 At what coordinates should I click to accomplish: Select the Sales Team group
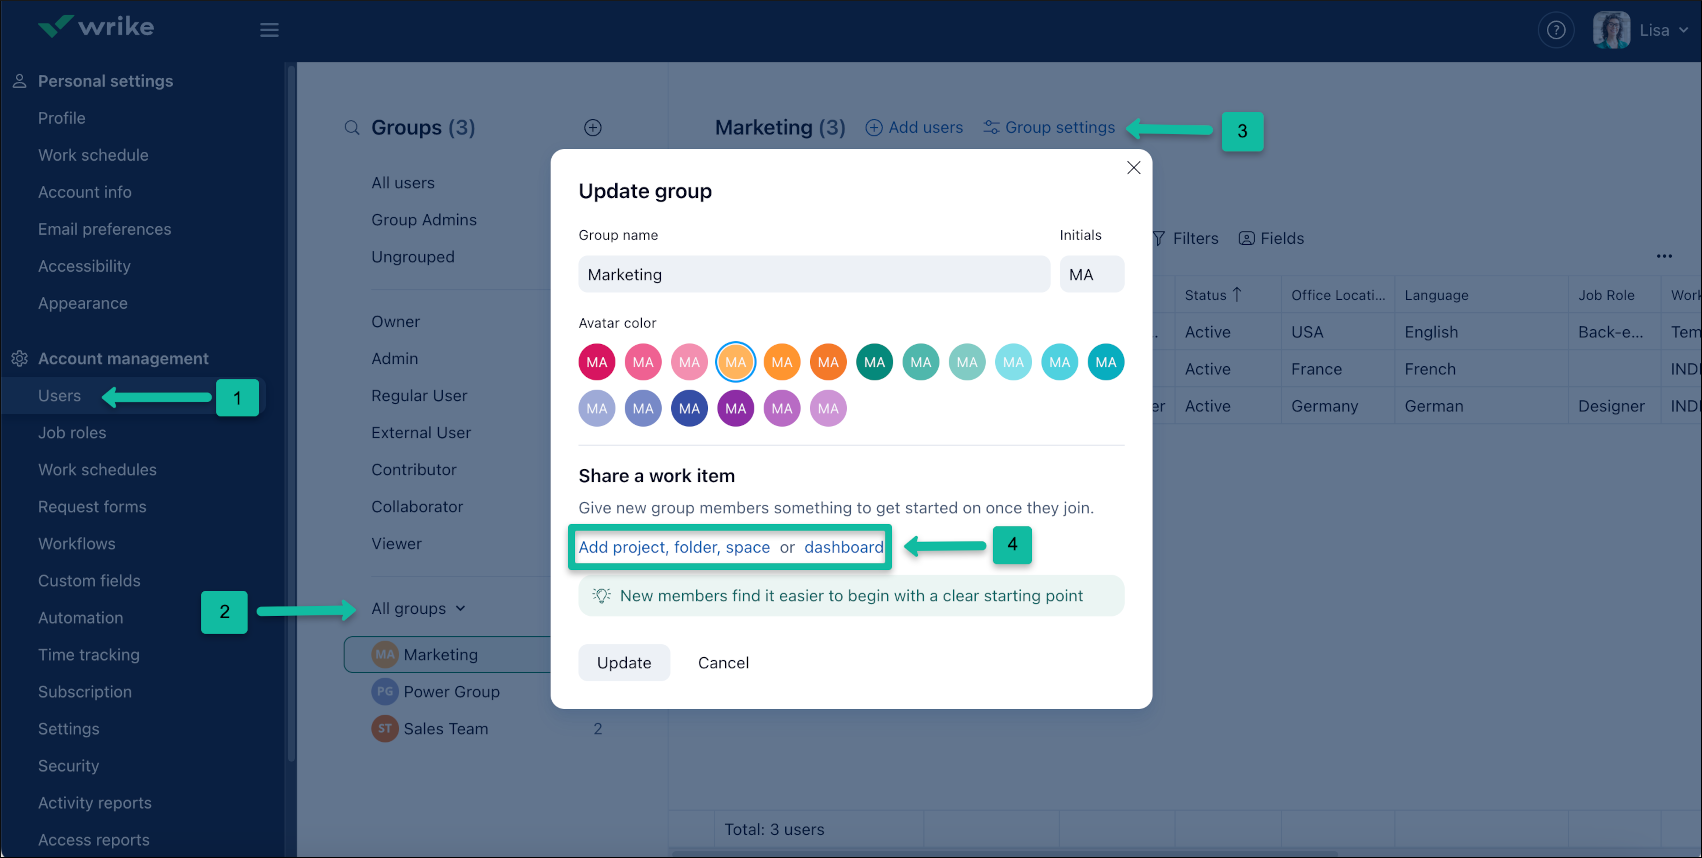[446, 729]
